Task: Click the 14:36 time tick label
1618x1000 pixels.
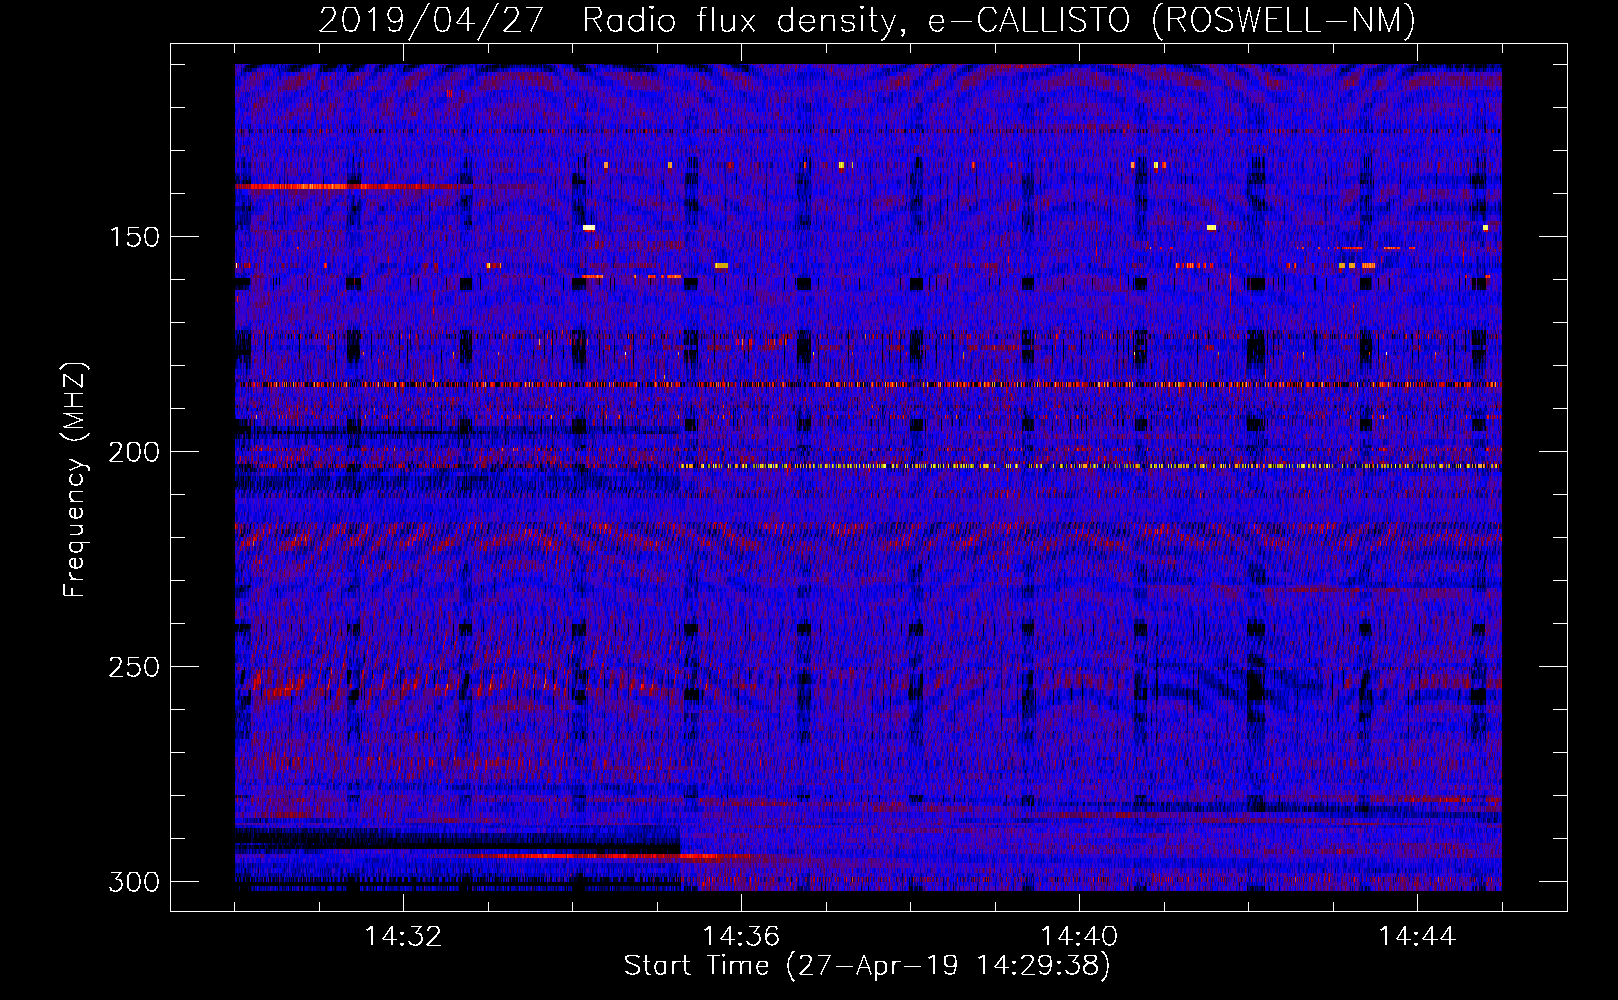Action: (x=741, y=937)
